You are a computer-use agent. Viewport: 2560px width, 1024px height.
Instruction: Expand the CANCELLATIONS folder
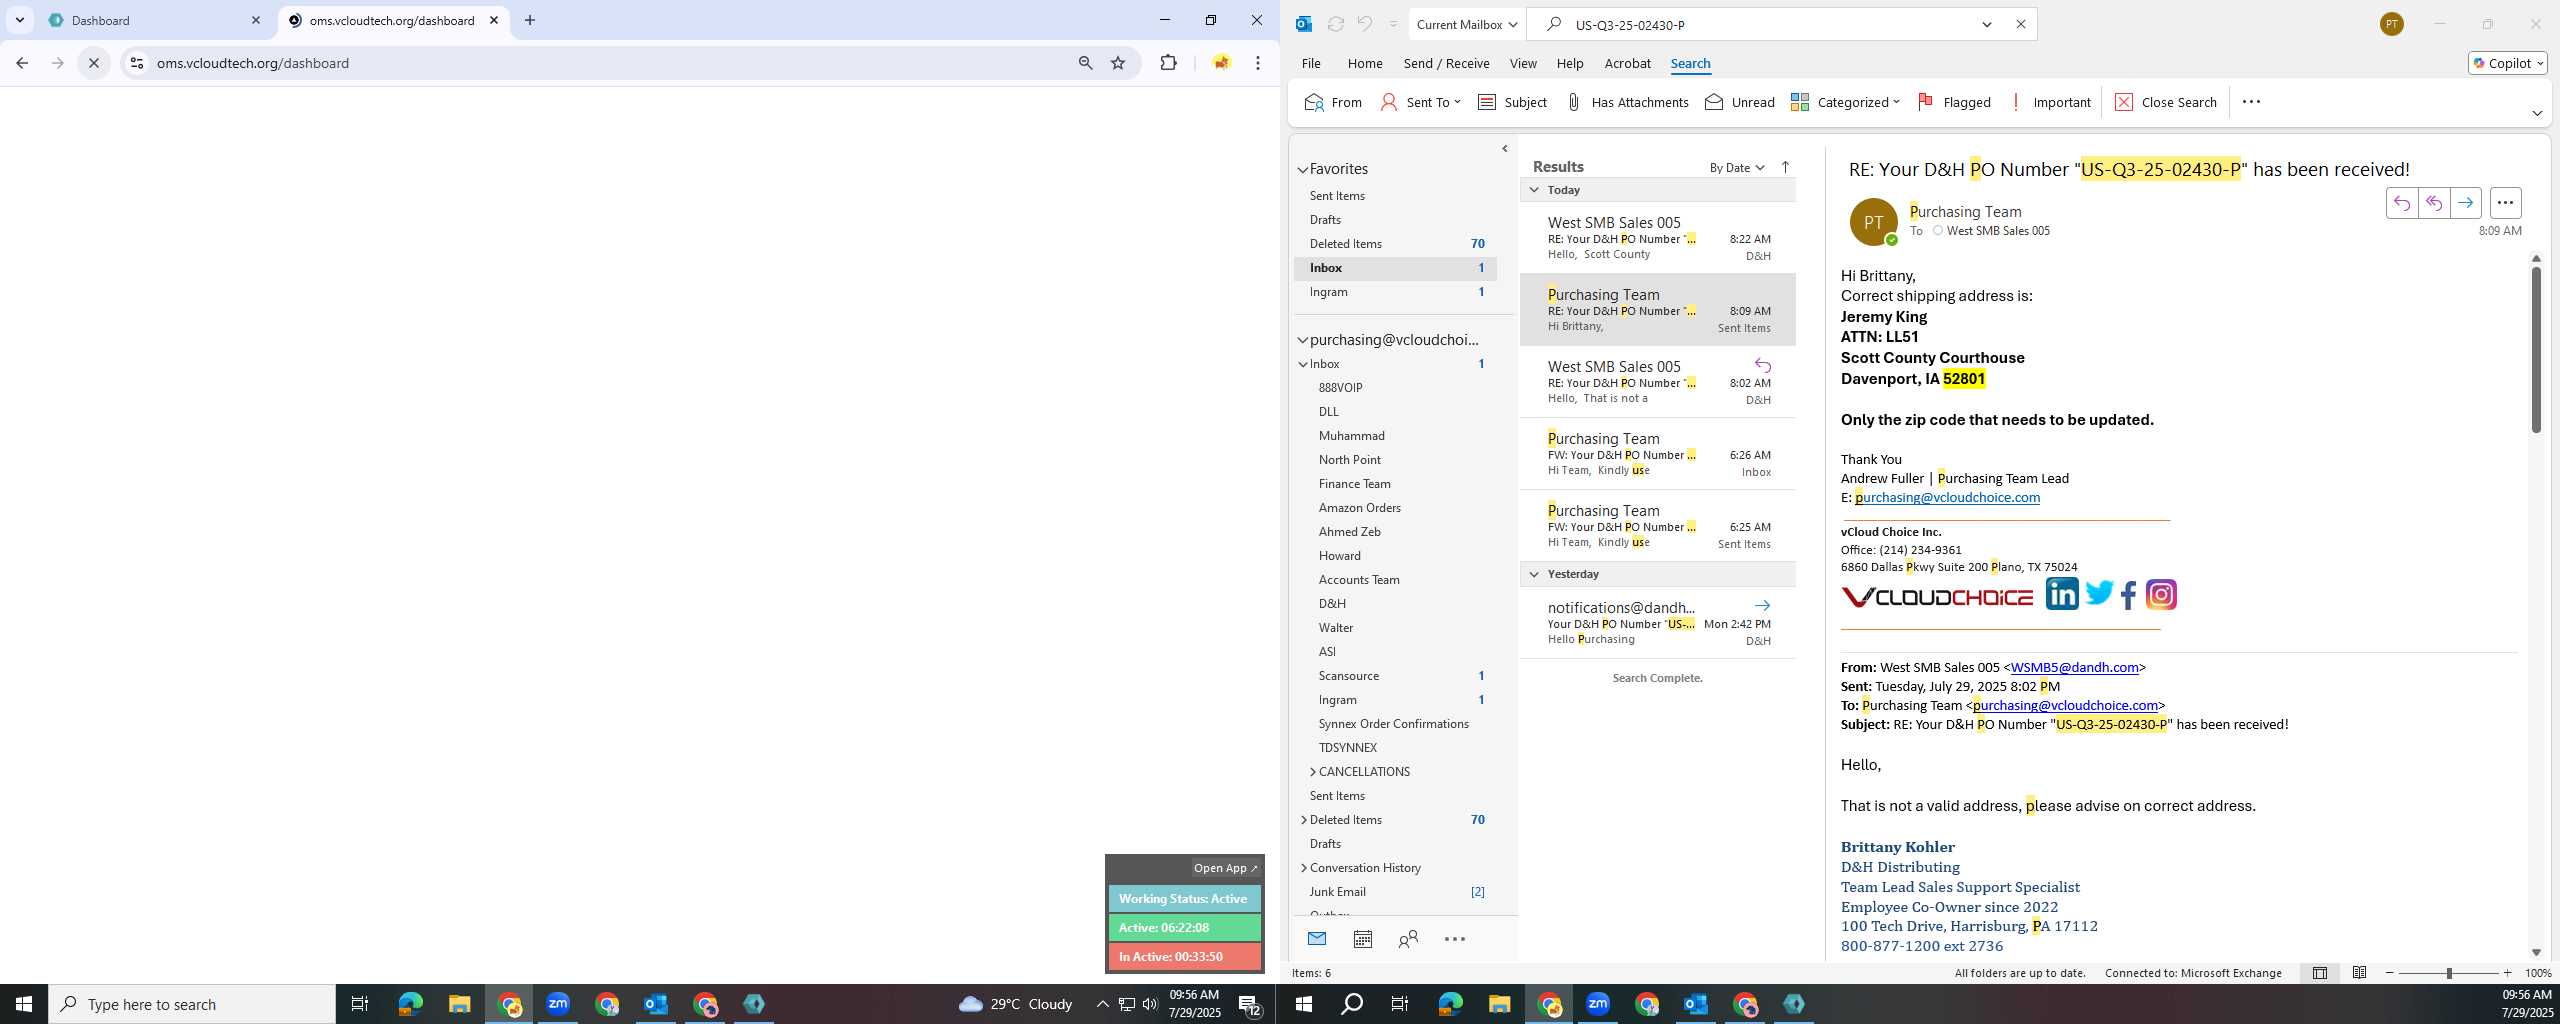click(1313, 772)
